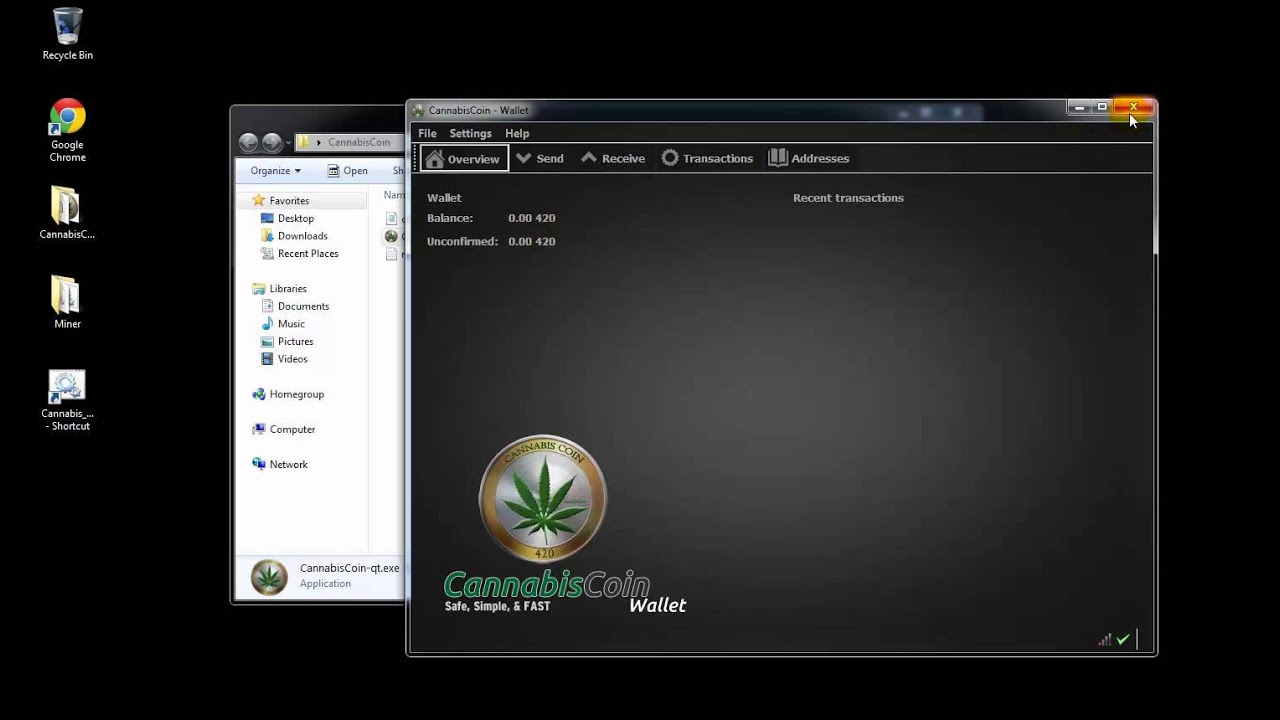Open the recent pages dropdown arrow in Explorer
Viewport: 1280px width, 720px height.
288,143
